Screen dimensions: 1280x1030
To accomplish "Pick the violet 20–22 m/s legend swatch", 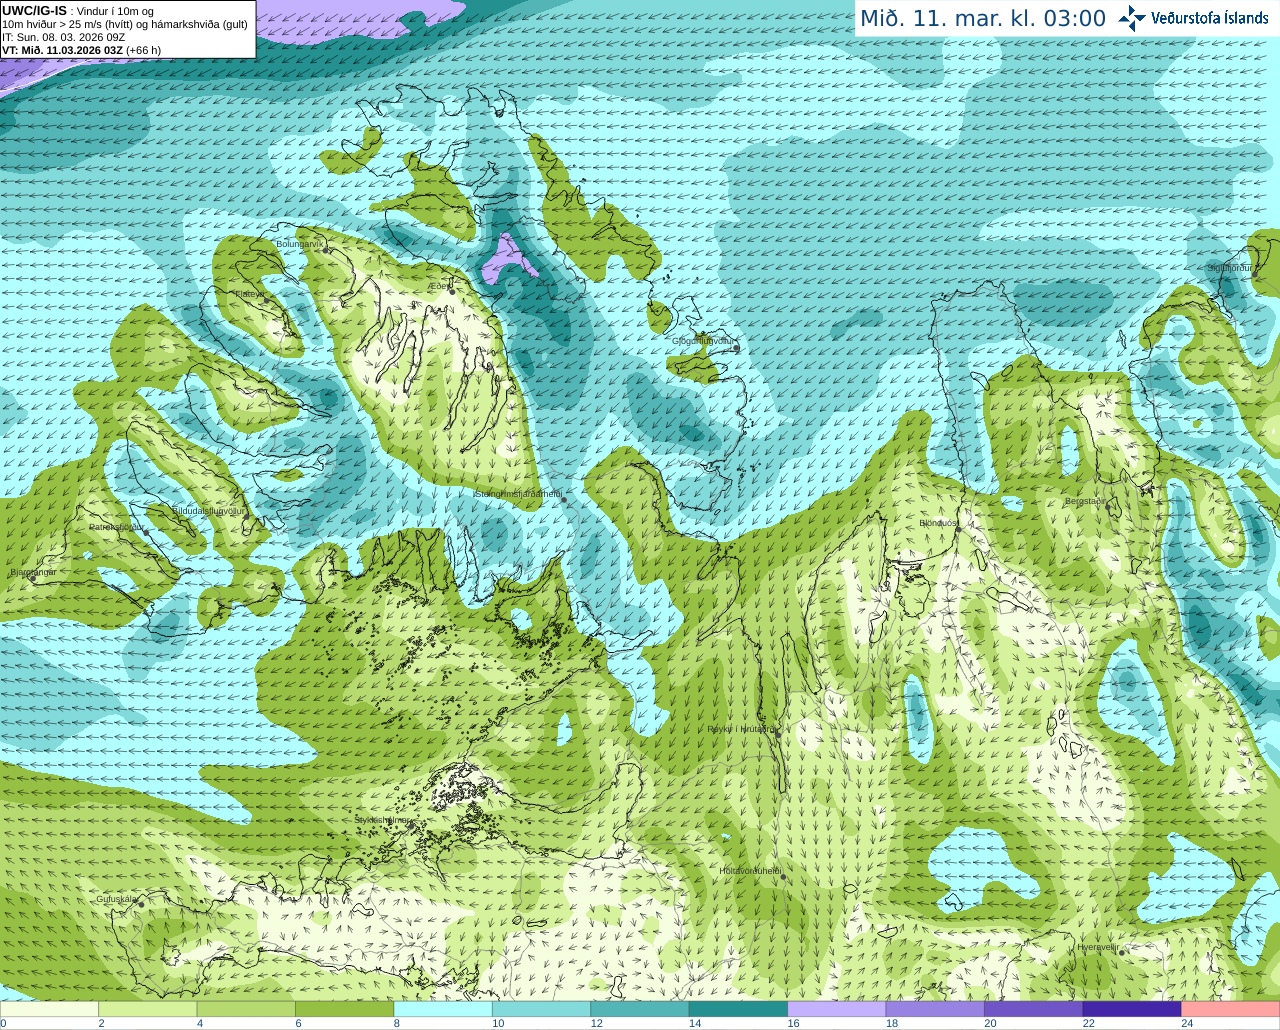I will tap(1034, 1009).
